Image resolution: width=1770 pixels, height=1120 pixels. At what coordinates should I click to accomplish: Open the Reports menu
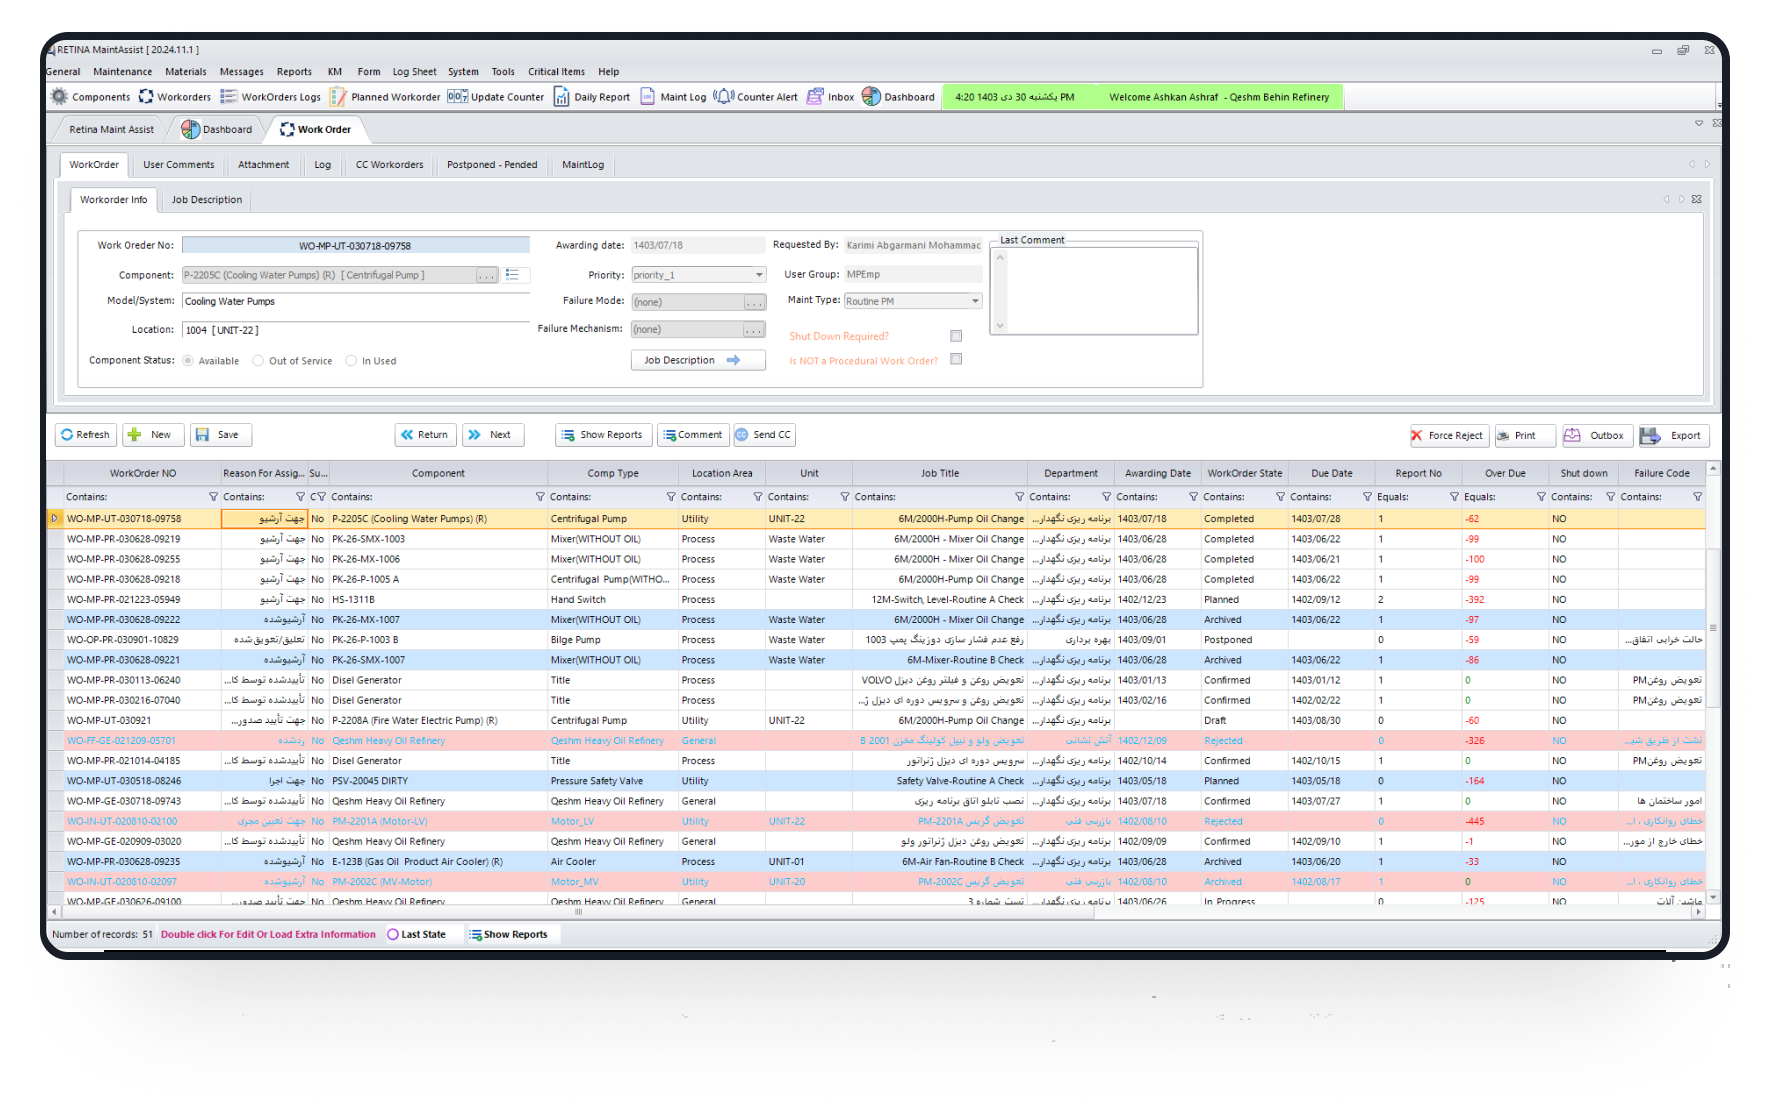(x=294, y=72)
